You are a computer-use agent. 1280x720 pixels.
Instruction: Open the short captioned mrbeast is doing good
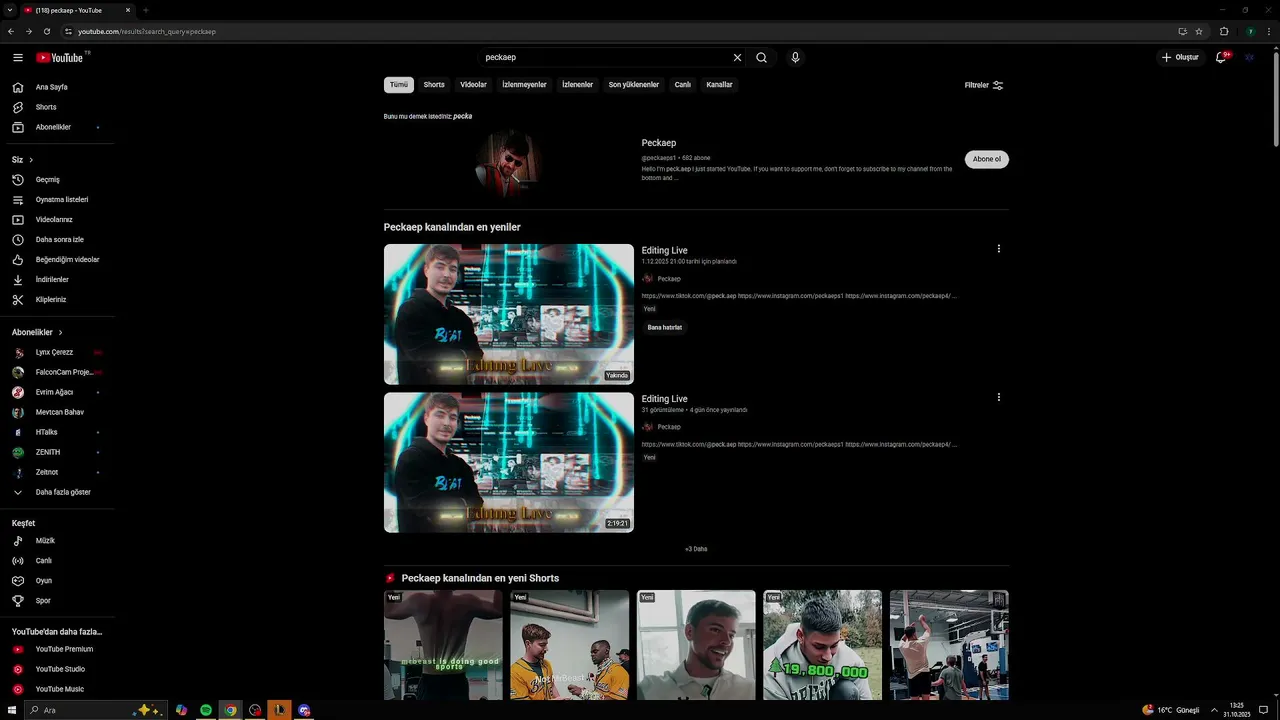(x=443, y=645)
